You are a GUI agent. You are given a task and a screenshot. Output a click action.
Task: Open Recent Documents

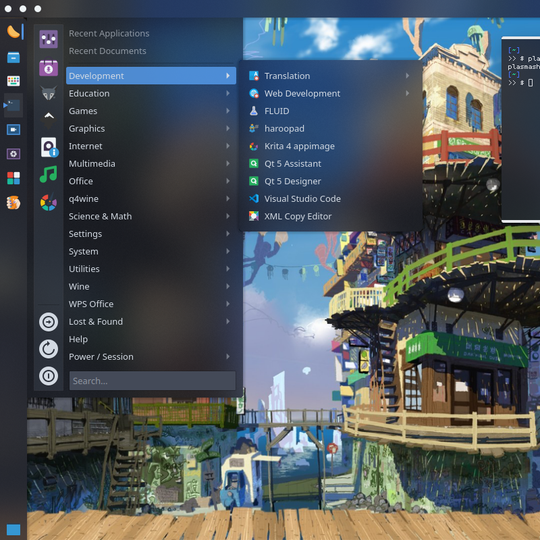(x=107, y=51)
